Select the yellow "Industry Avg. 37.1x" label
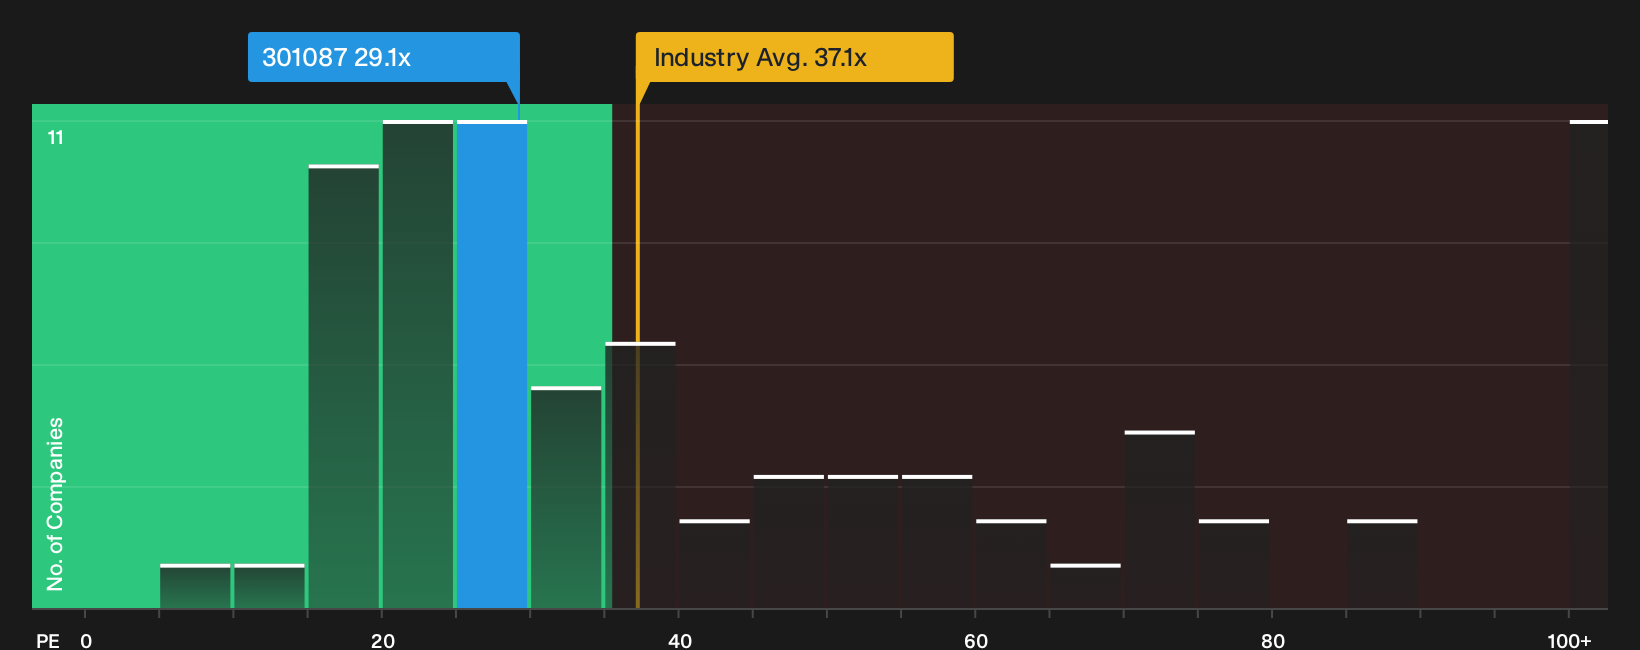1640x650 pixels. click(795, 57)
